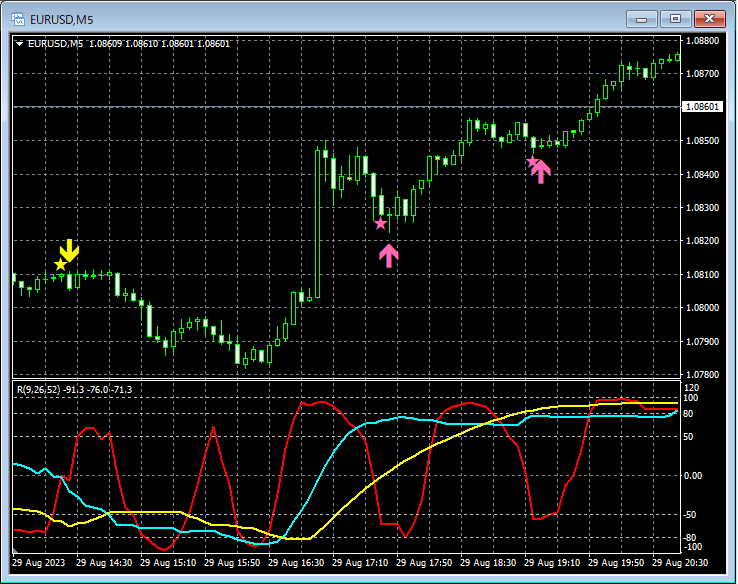Click the 29 Aug 19:10 time label

pos(552,563)
